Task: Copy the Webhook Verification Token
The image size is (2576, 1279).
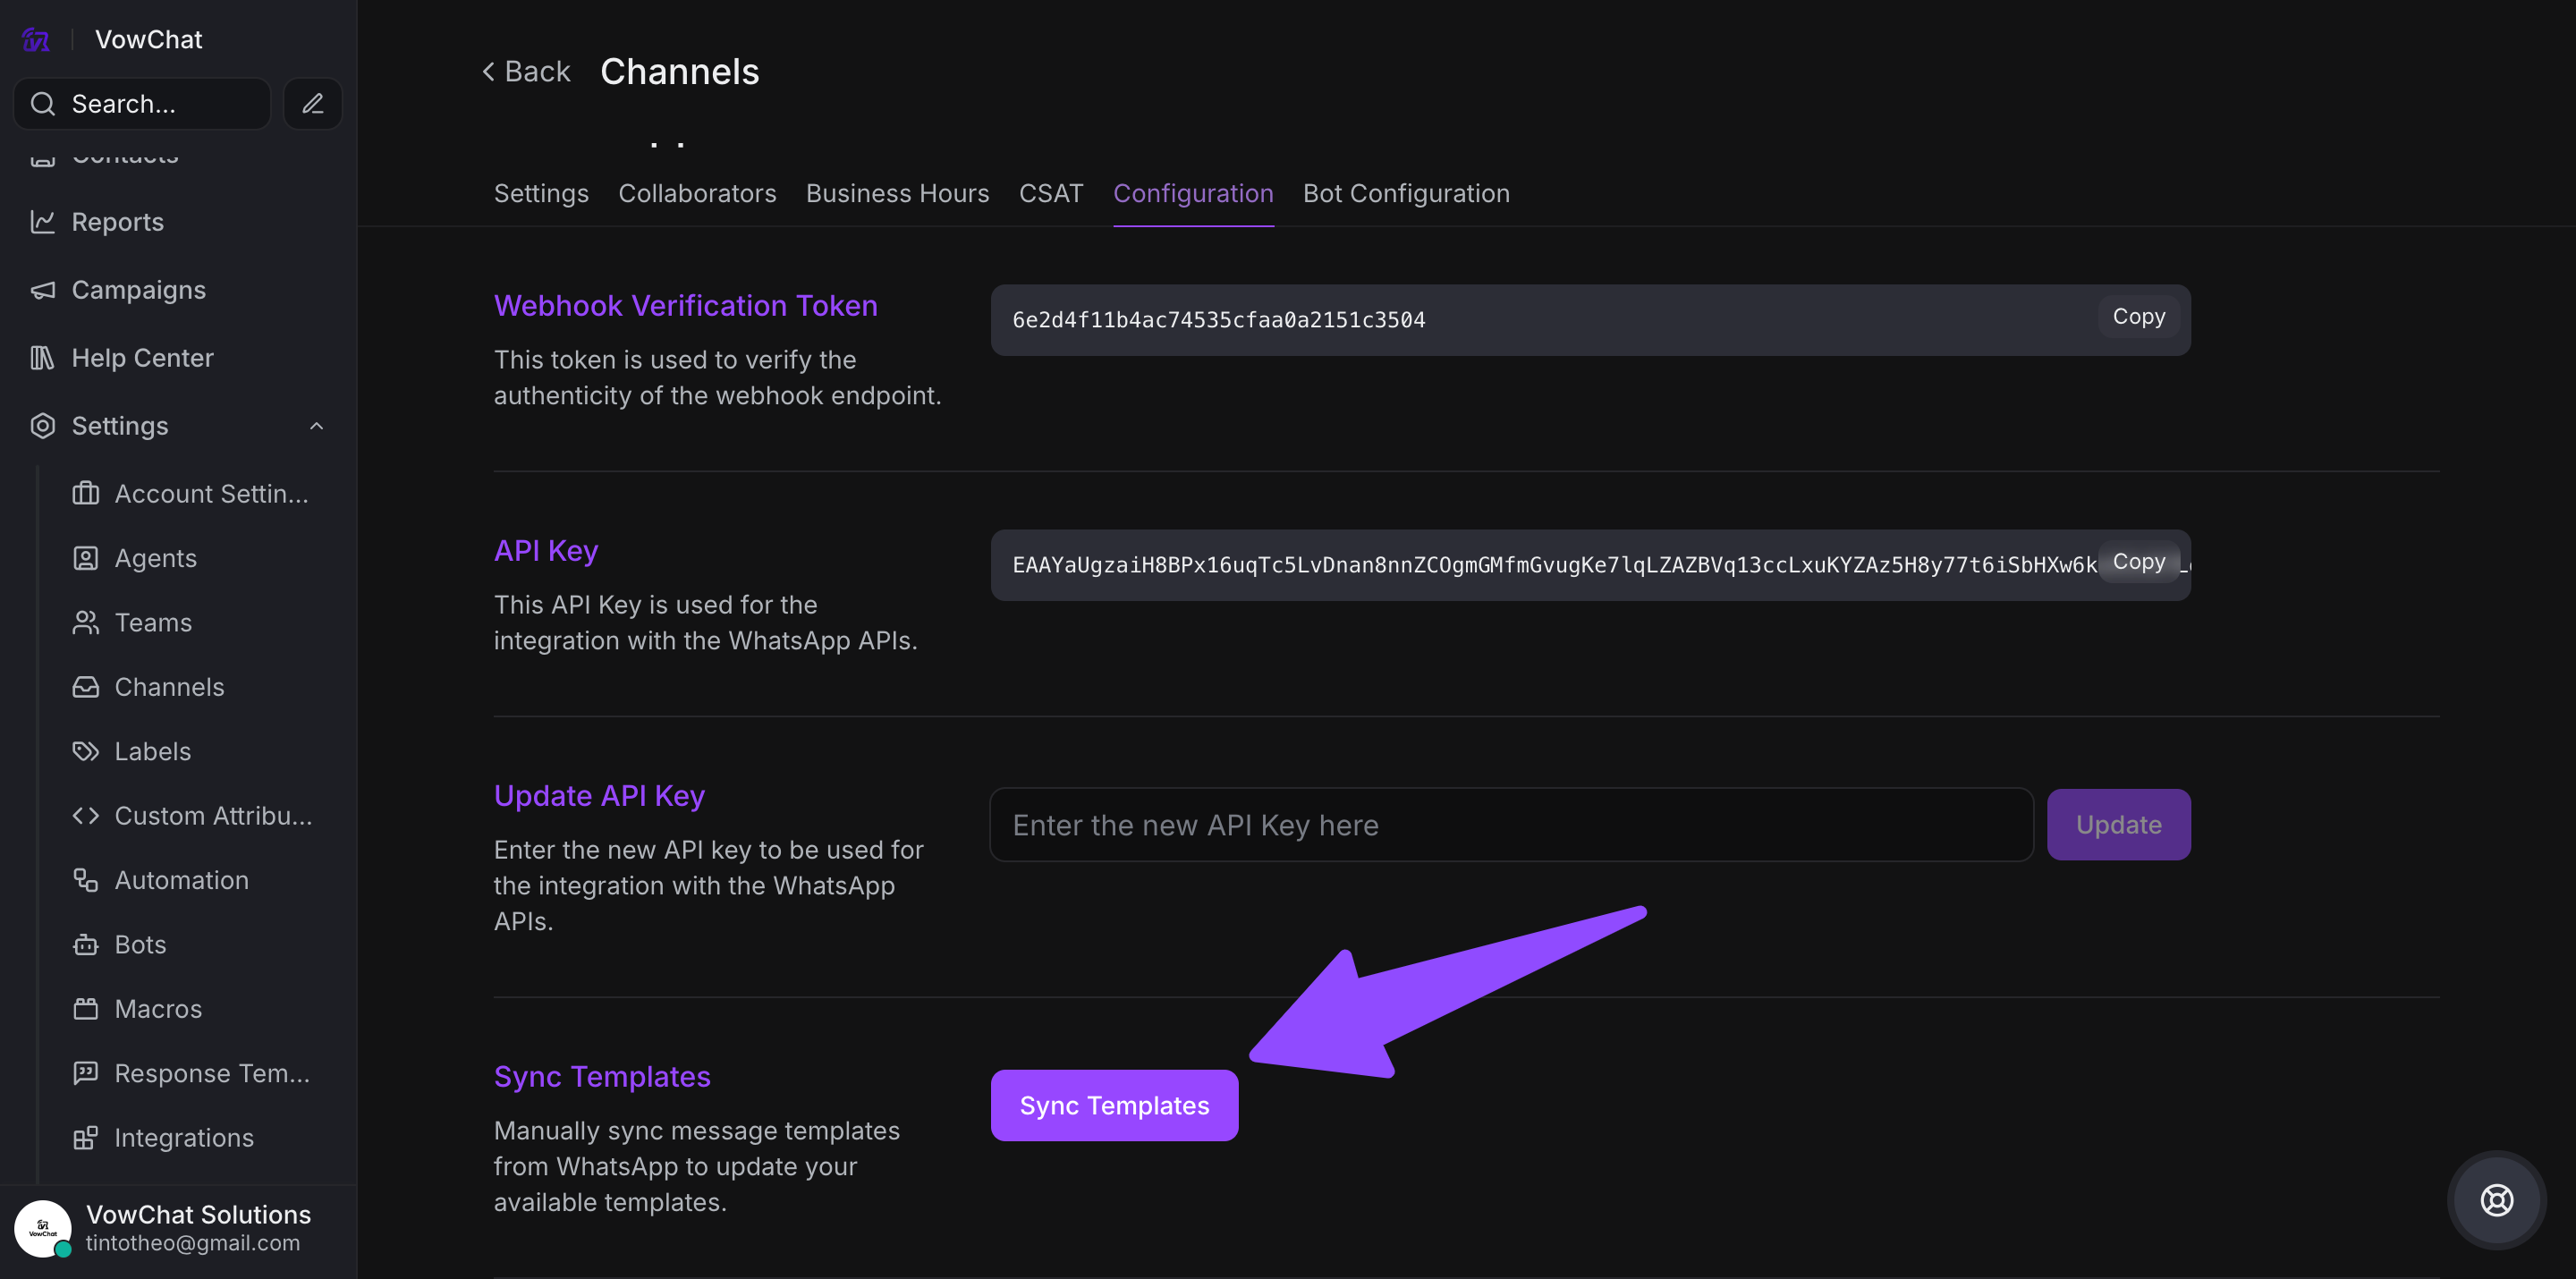Action: (2138, 317)
